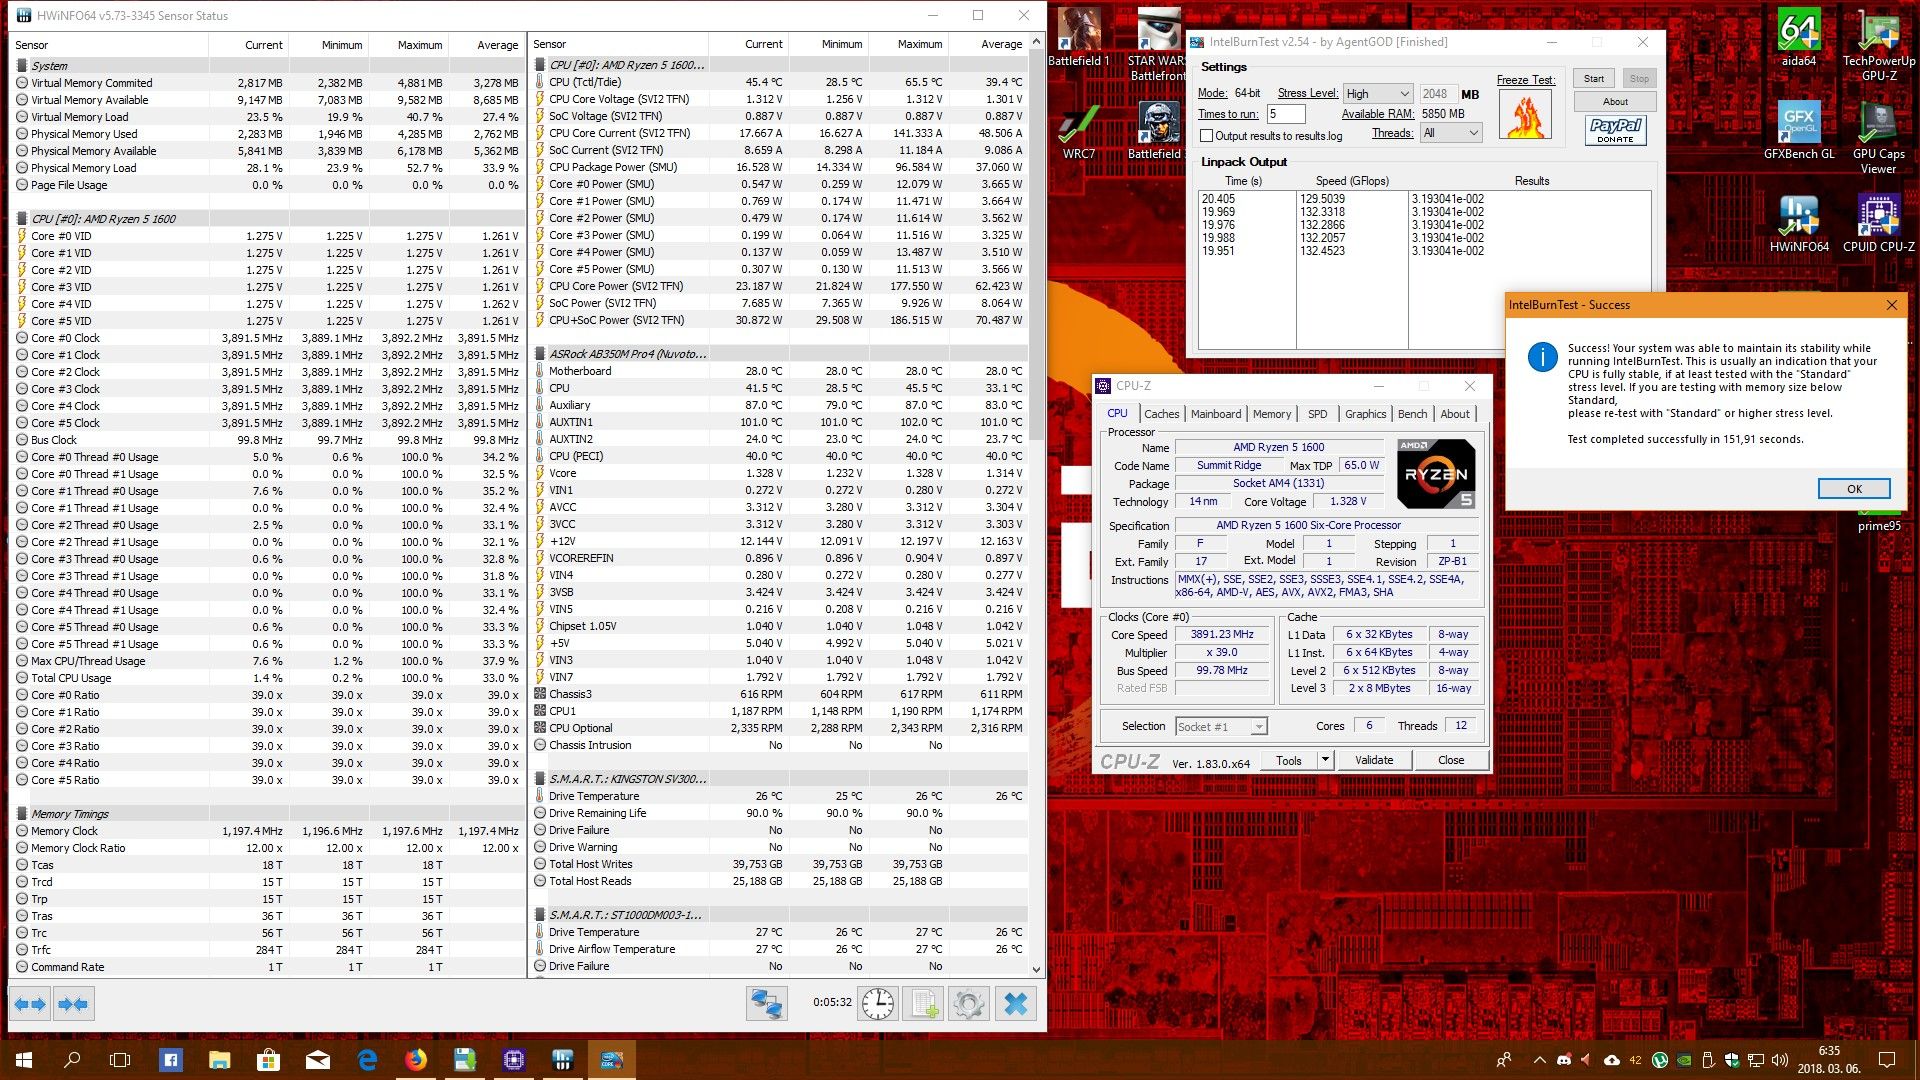The height and width of the screenshot is (1080, 1920).
Task: Switch to SPD tab in CPU-Z
Action: (x=1317, y=414)
